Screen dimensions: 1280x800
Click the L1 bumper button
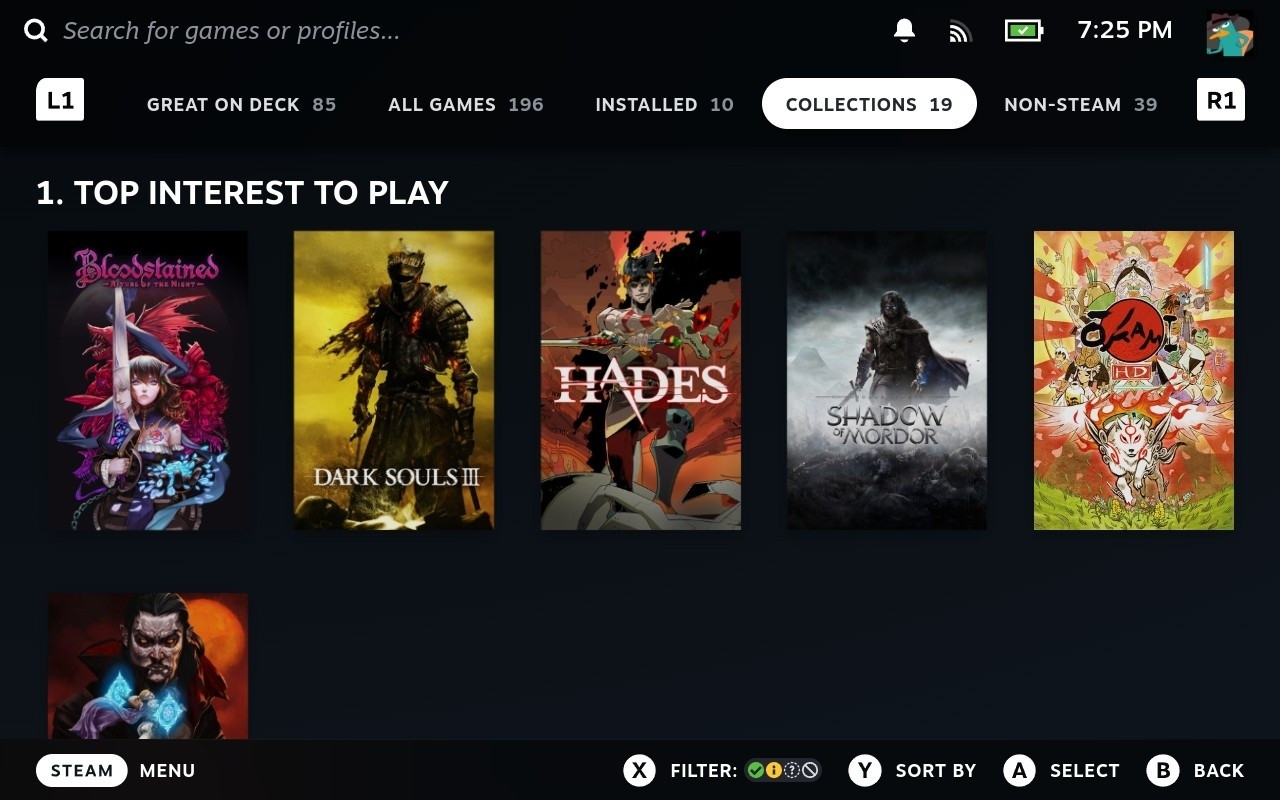[x=60, y=100]
